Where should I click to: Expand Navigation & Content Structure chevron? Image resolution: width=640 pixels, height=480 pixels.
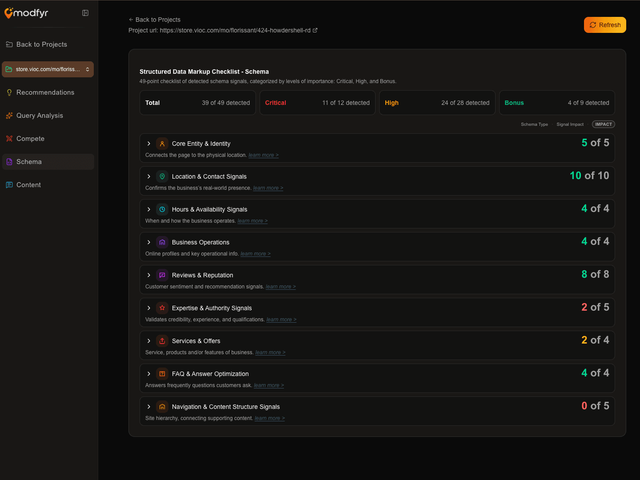(149, 407)
